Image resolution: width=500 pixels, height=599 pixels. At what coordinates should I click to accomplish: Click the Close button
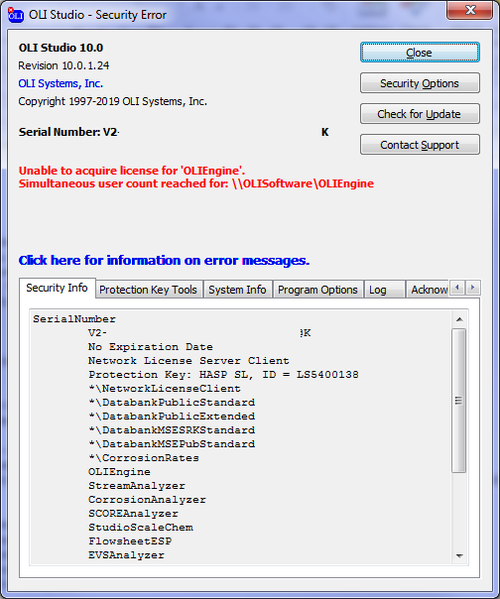click(x=419, y=52)
